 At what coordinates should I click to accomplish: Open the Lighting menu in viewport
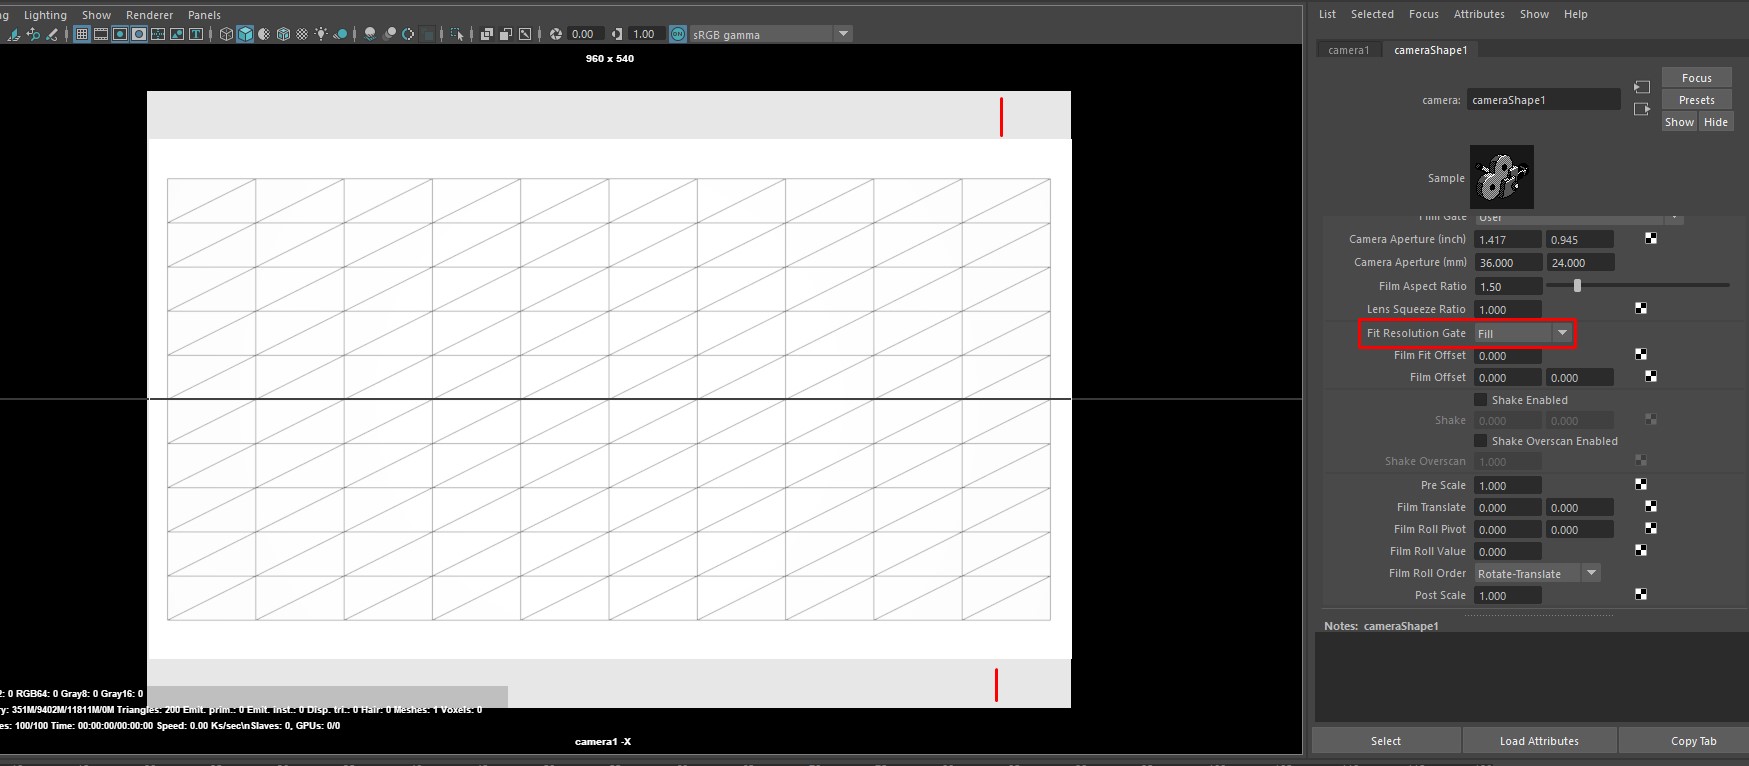[x=45, y=15]
